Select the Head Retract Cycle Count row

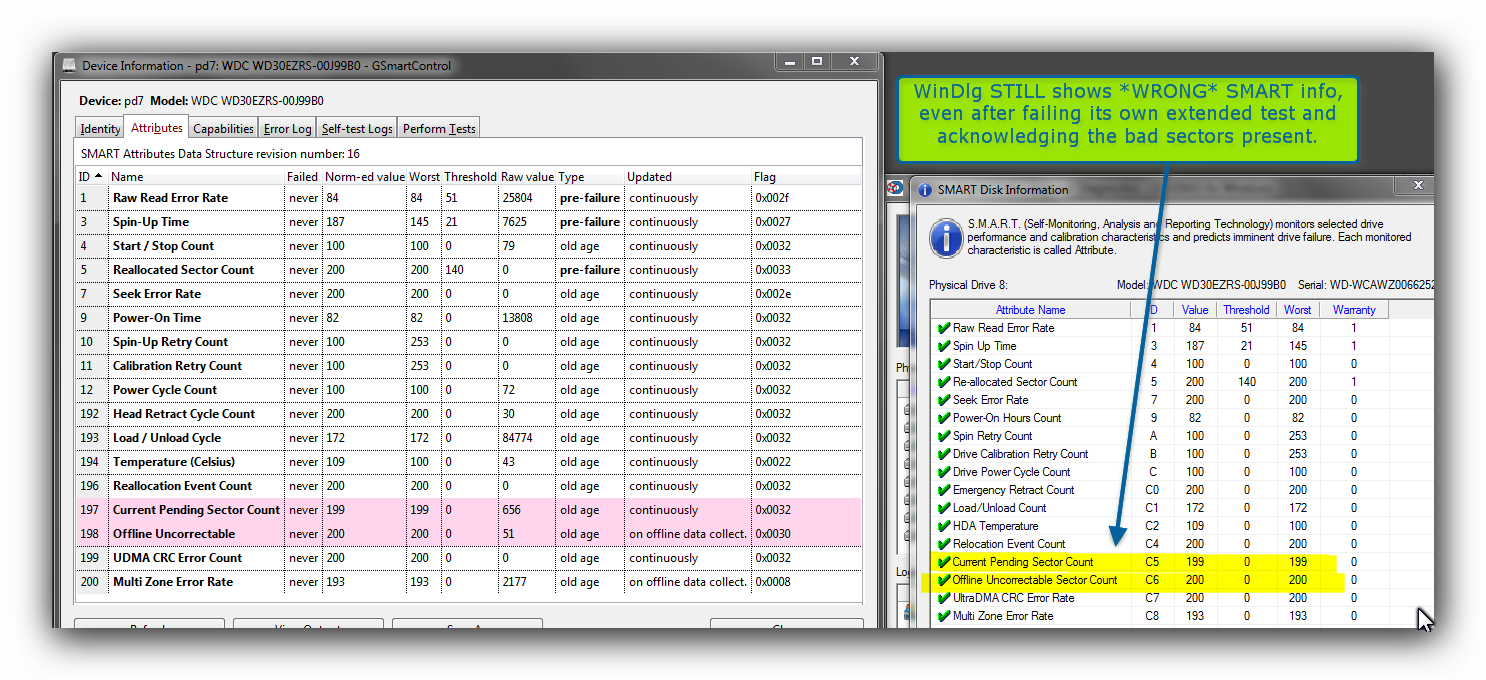pyautogui.click(x=469, y=414)
